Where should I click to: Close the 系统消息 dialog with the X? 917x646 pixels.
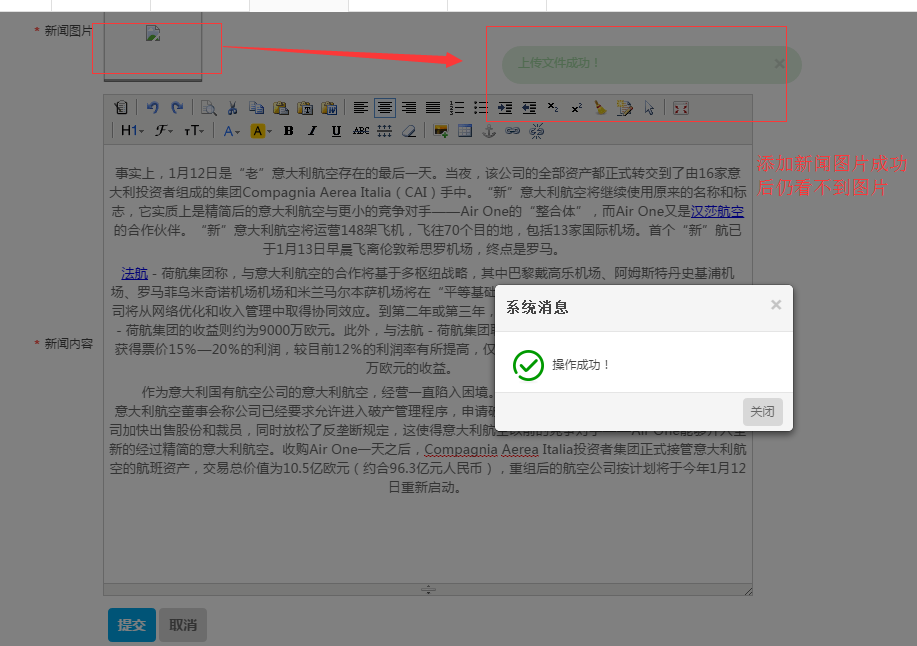point(776,305)
